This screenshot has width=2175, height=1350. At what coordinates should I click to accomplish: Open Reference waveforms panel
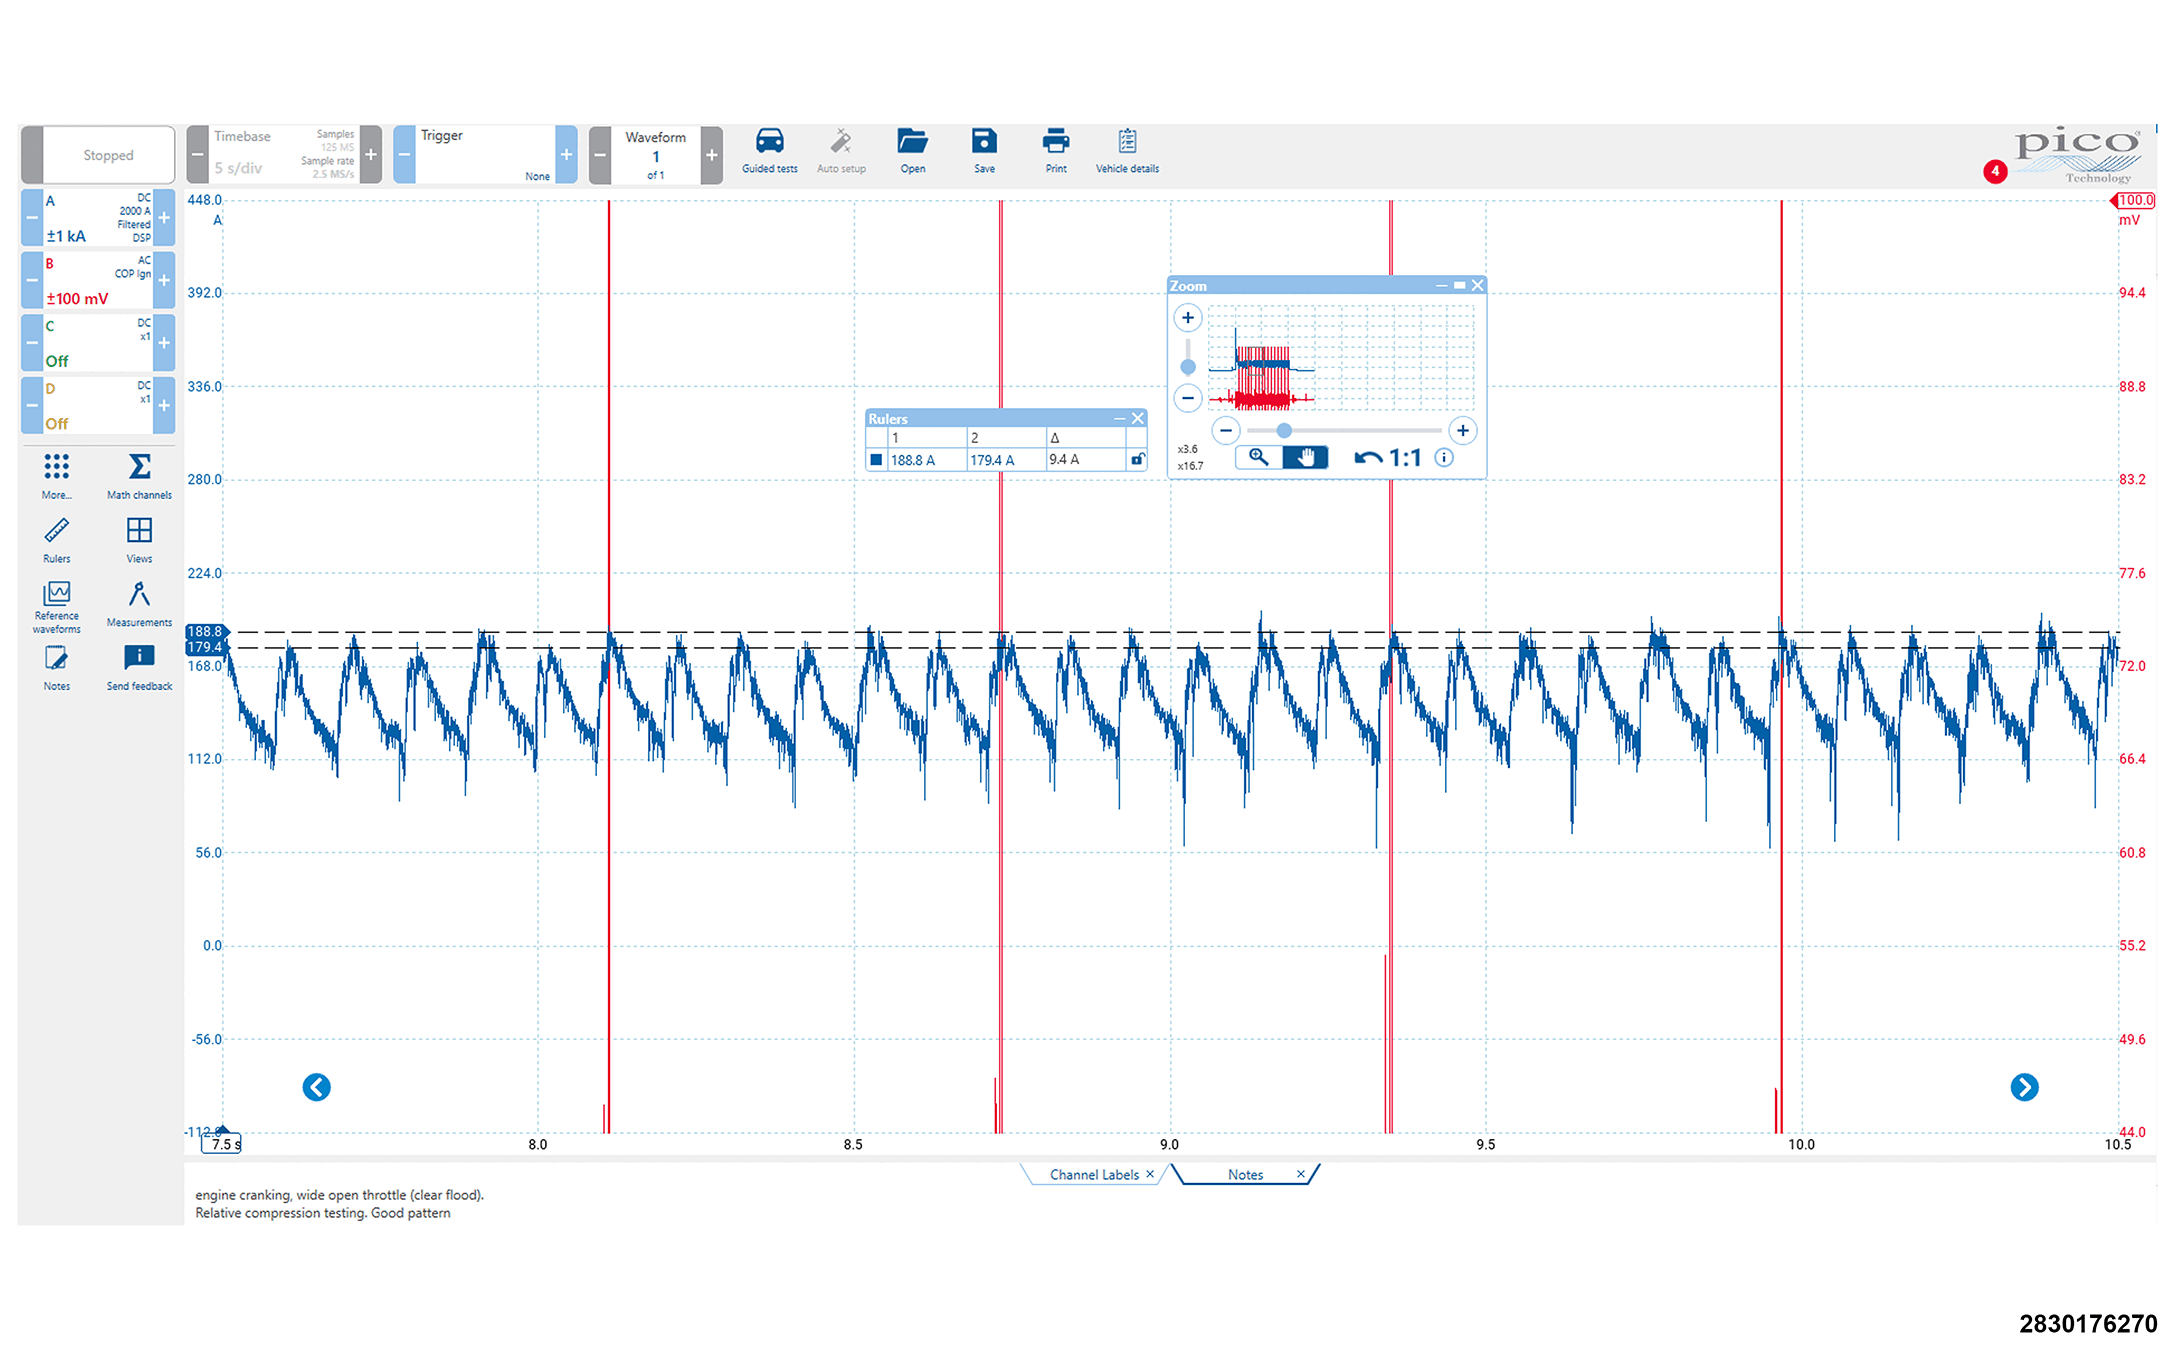point(56,595)
